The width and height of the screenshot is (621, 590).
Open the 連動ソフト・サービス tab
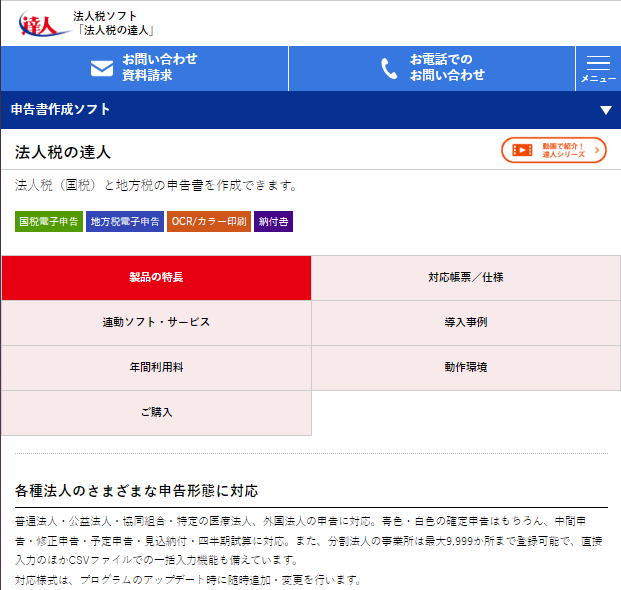[156, 323]
